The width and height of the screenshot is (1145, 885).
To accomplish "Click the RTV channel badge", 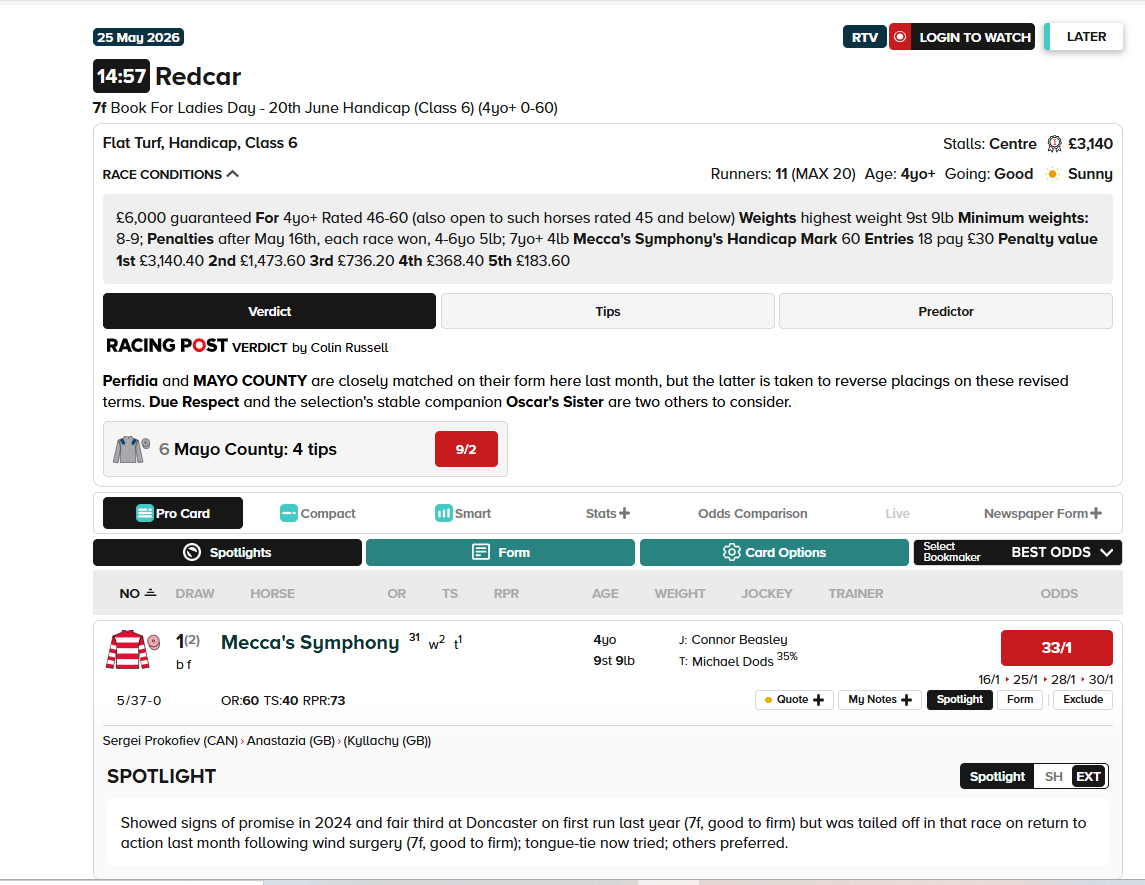I will point(865,37).
